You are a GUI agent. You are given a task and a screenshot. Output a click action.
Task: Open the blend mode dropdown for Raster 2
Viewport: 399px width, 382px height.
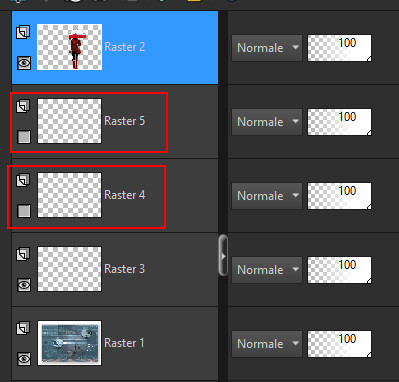(x=267, y=48)
